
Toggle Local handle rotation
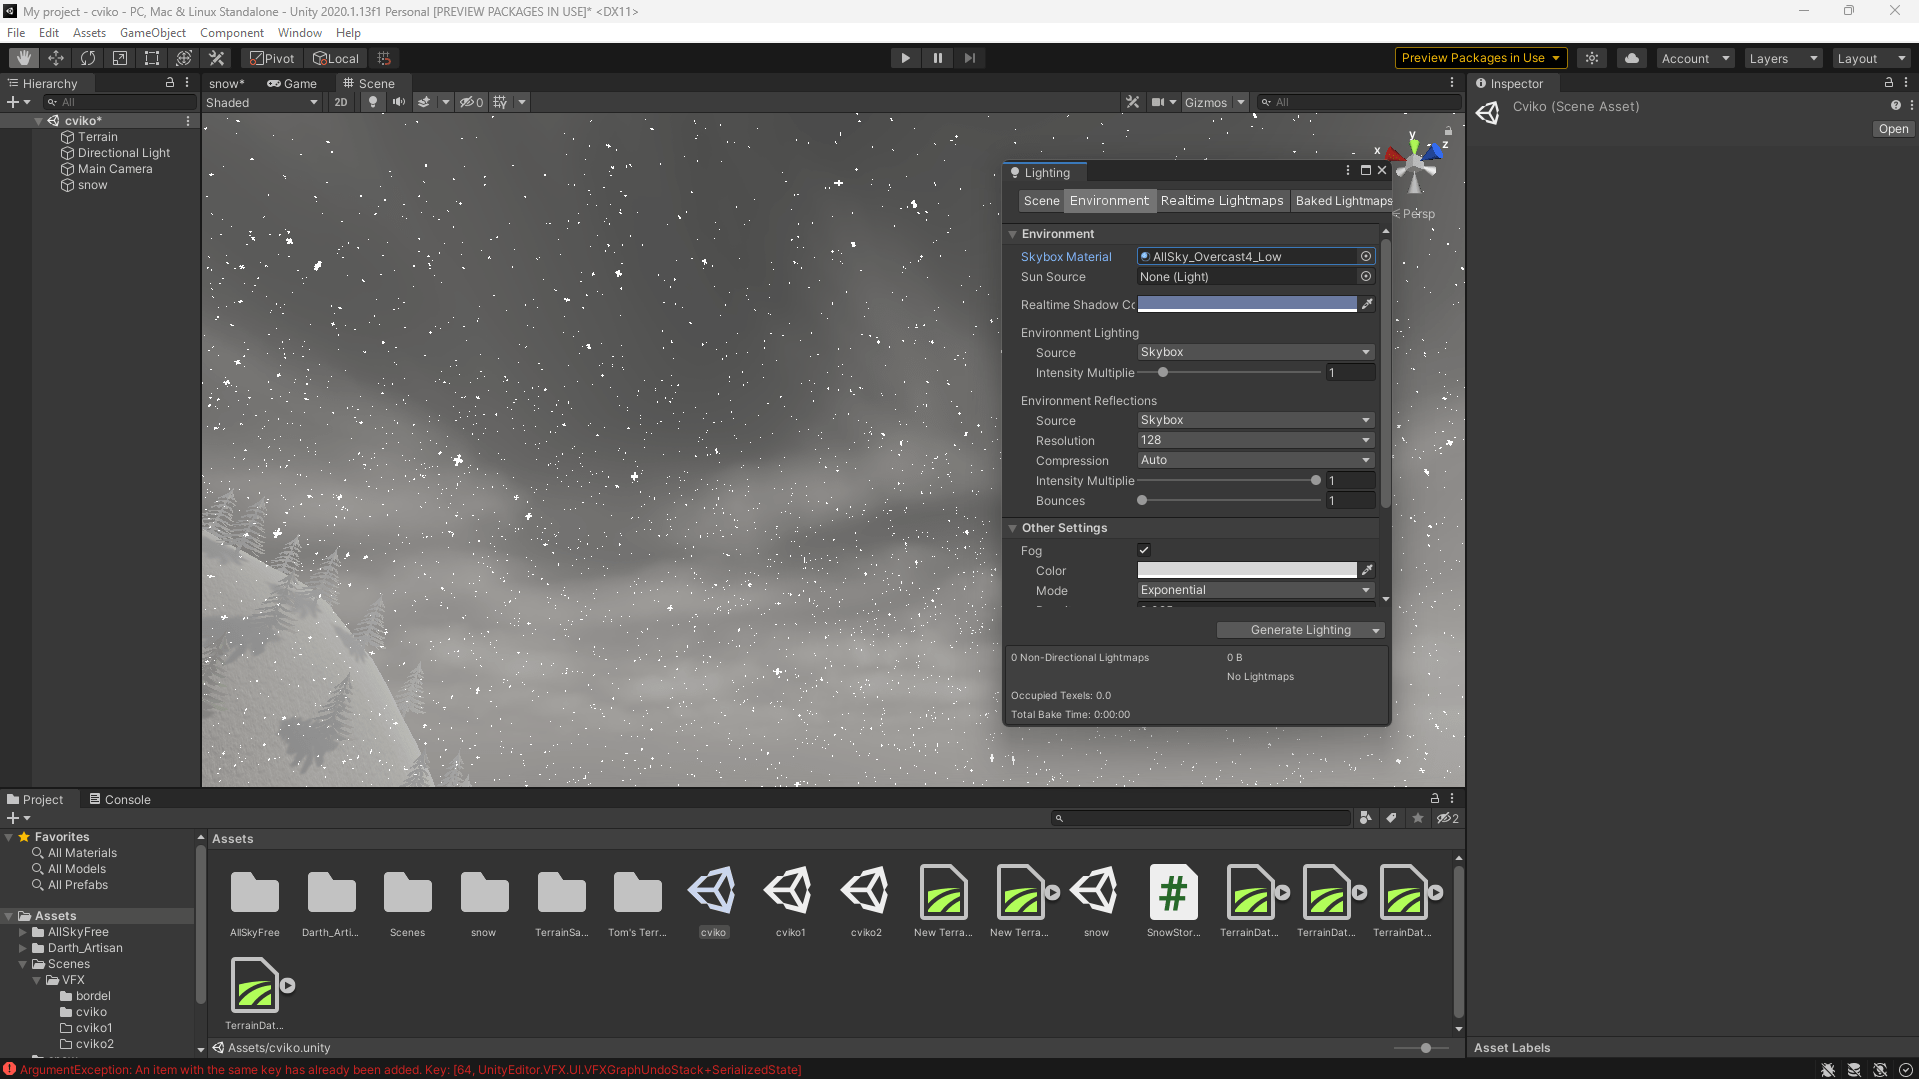[x=336, y=58]
